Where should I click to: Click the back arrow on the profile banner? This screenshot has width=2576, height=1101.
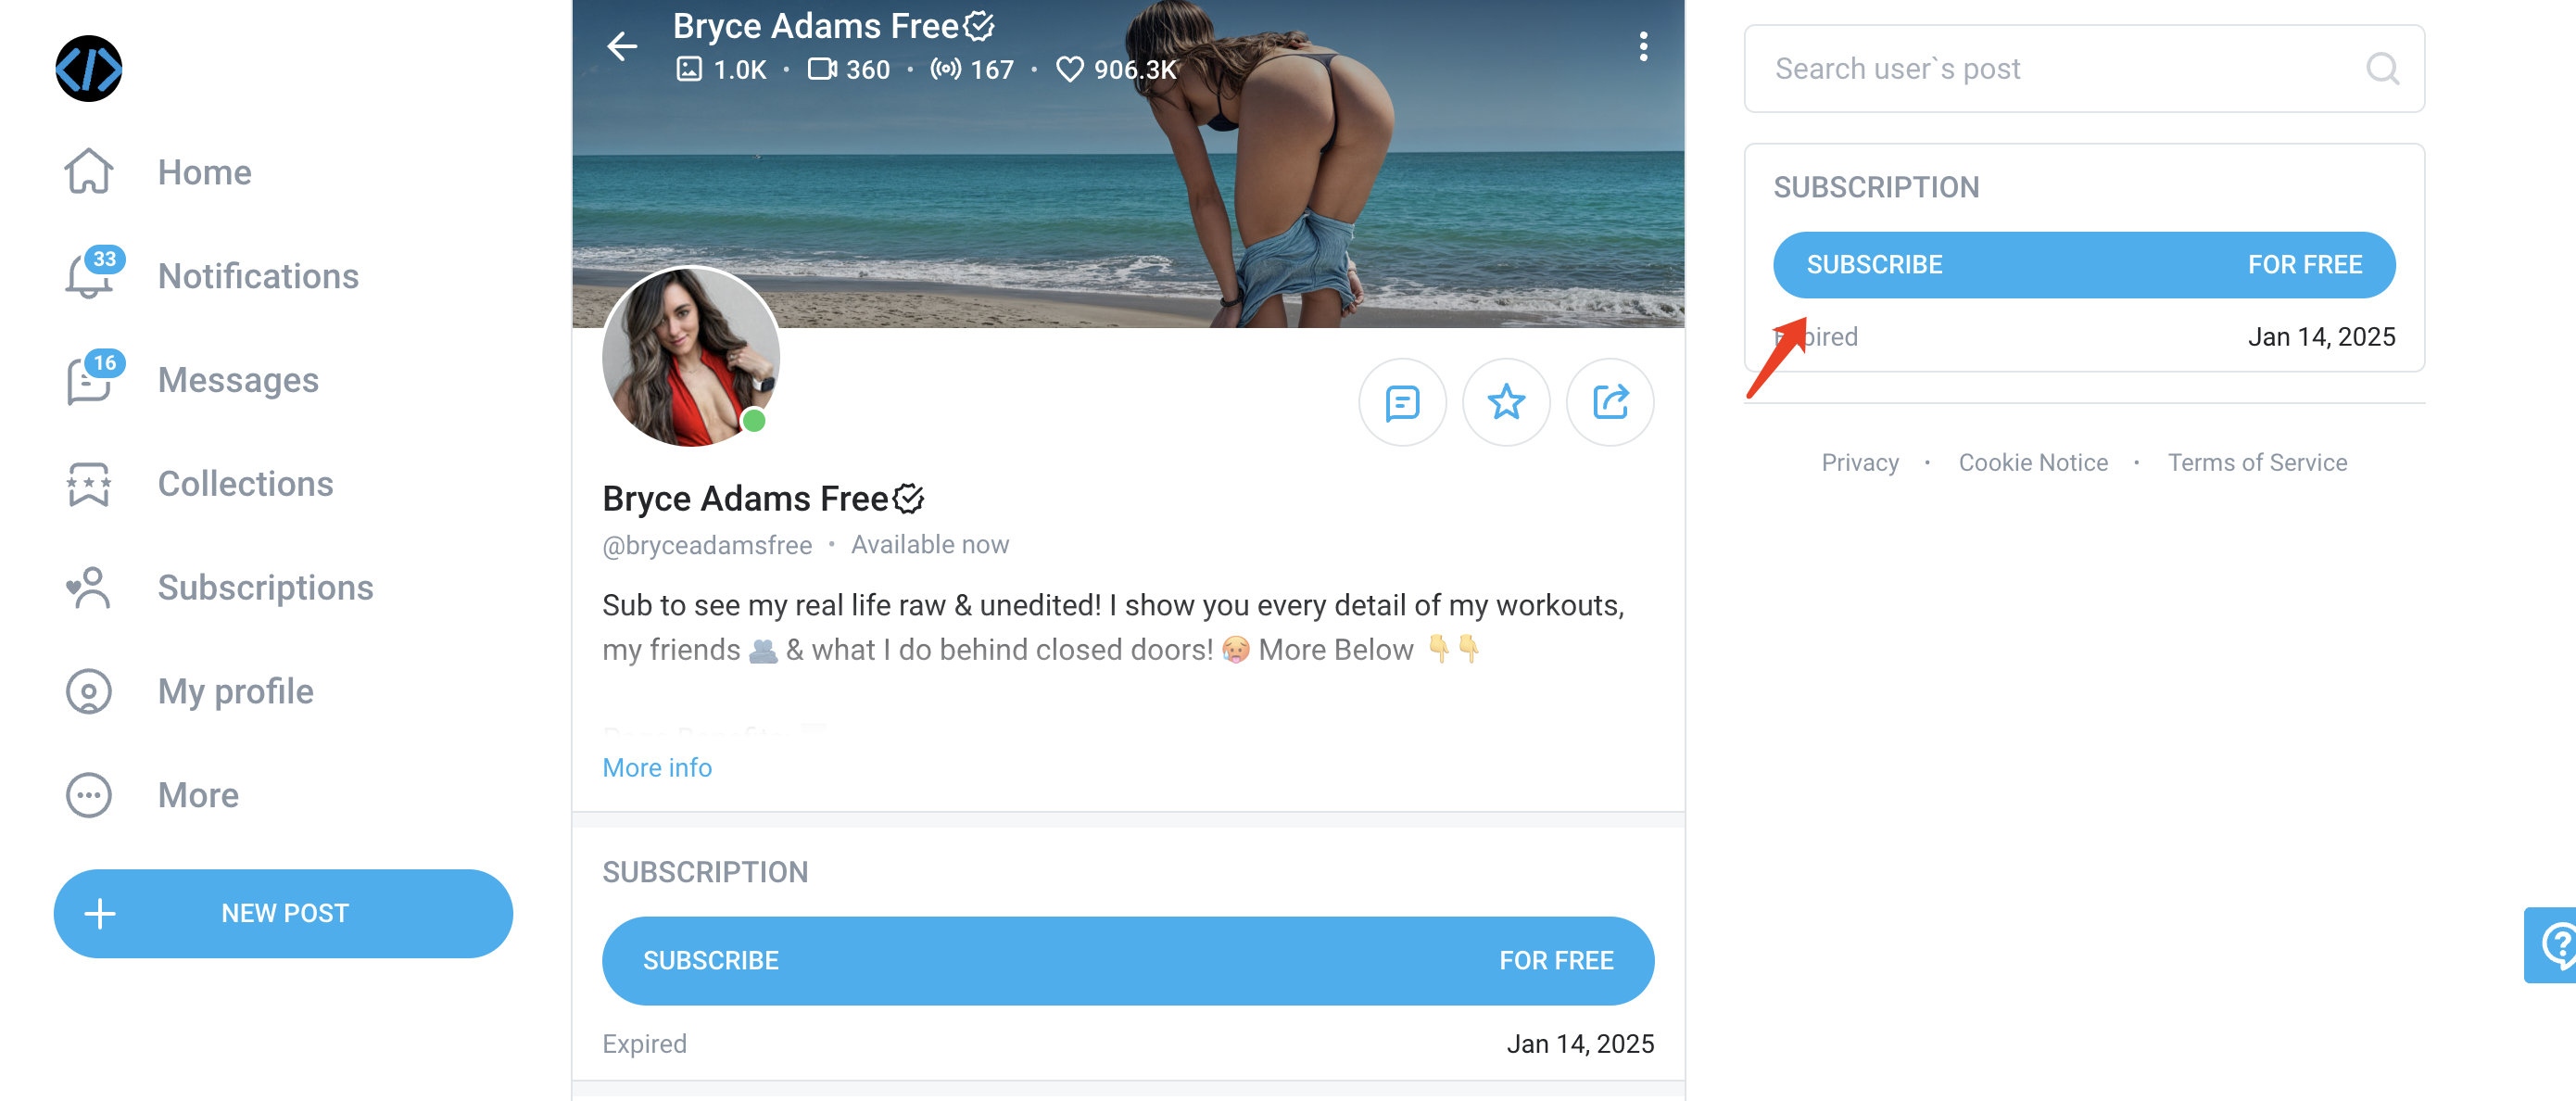(621, 46)
